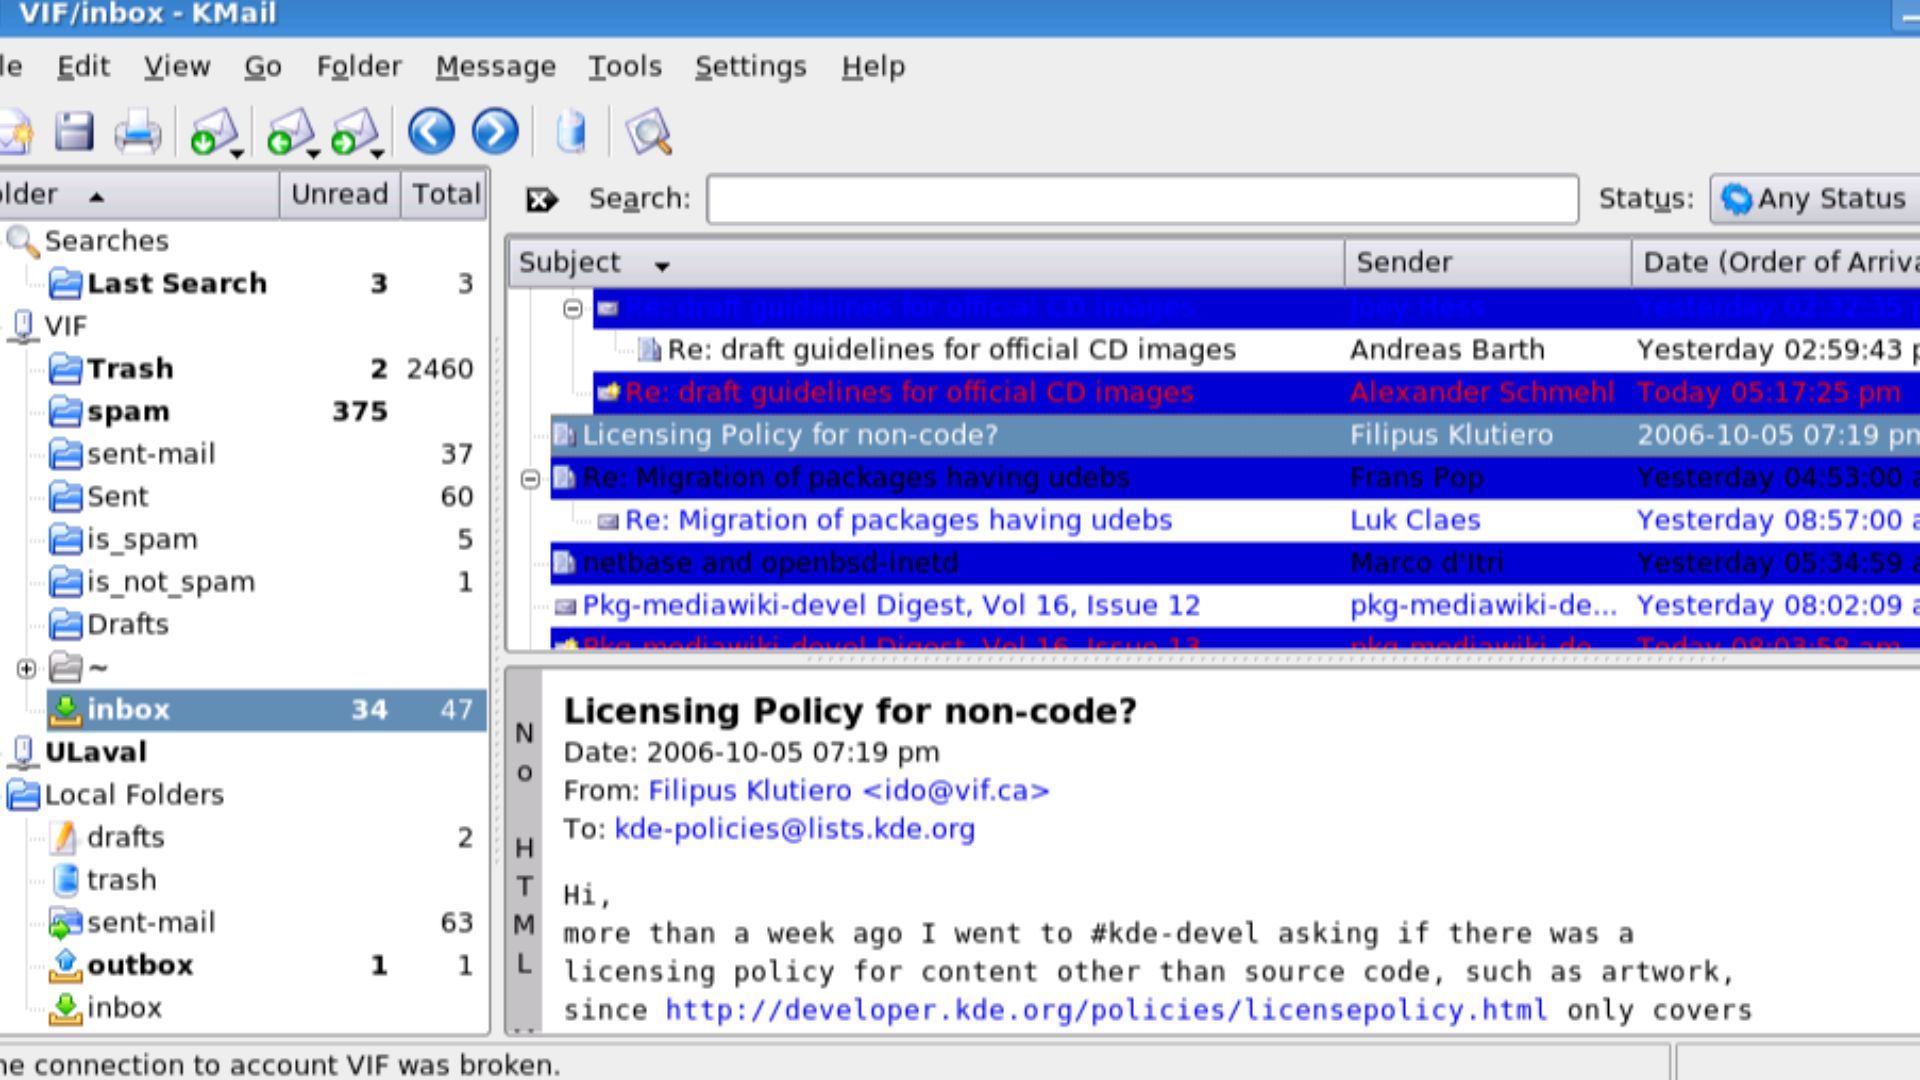
Task: Open the Settings menu
Action: 750,67
